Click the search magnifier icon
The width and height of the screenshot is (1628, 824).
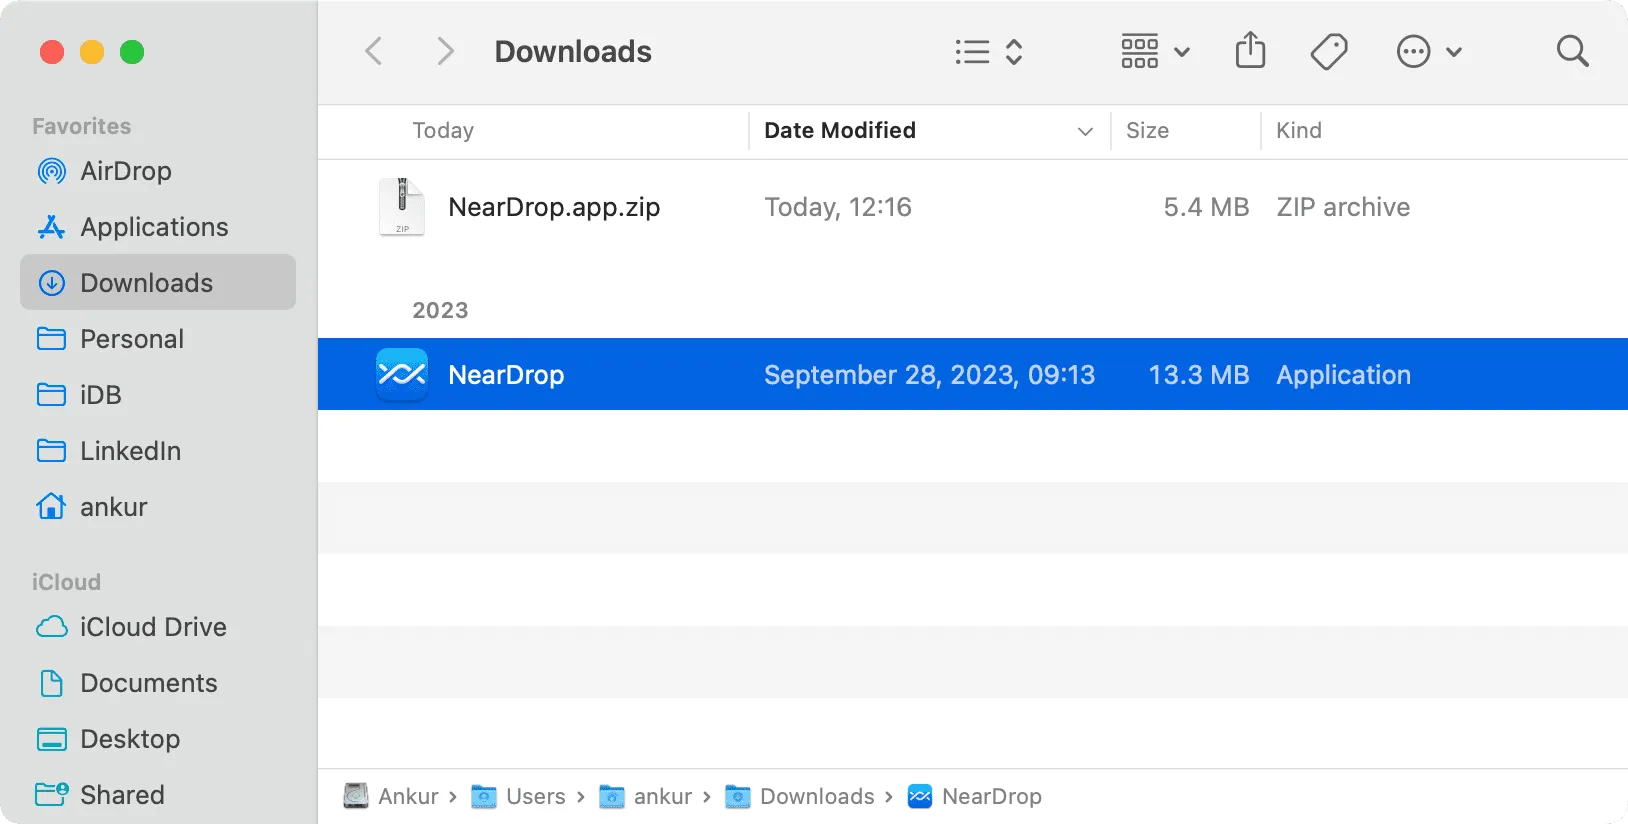[1572, 51]
